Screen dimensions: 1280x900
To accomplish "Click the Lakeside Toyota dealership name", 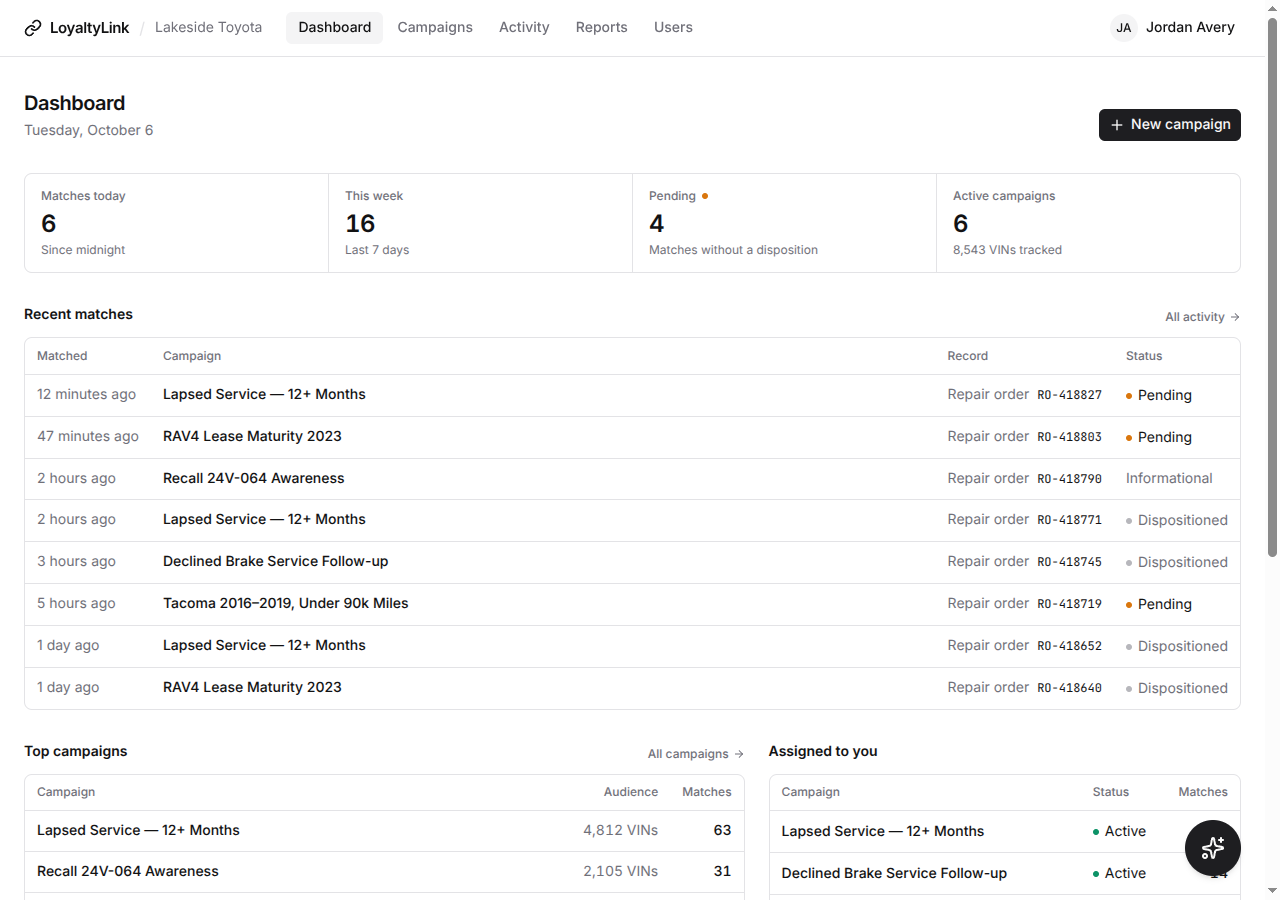I will pos(208,28).
